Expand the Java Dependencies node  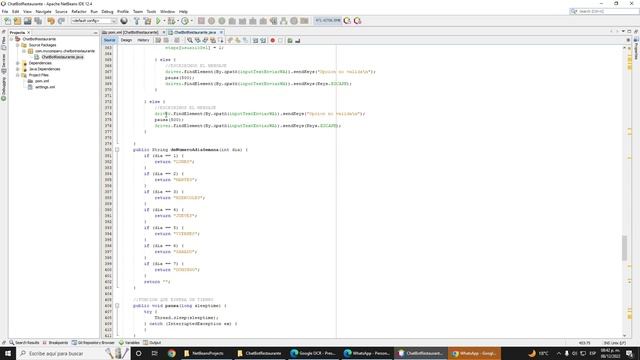click(x=18, y=69)
